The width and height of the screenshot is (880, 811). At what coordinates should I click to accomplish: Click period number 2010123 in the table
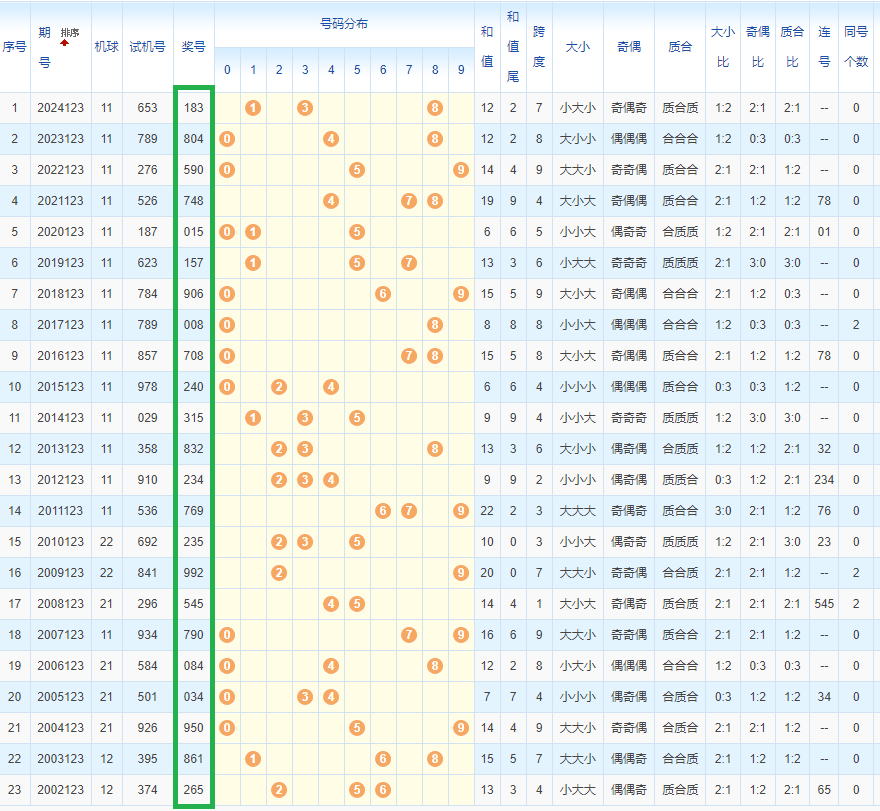pos(61,542)
